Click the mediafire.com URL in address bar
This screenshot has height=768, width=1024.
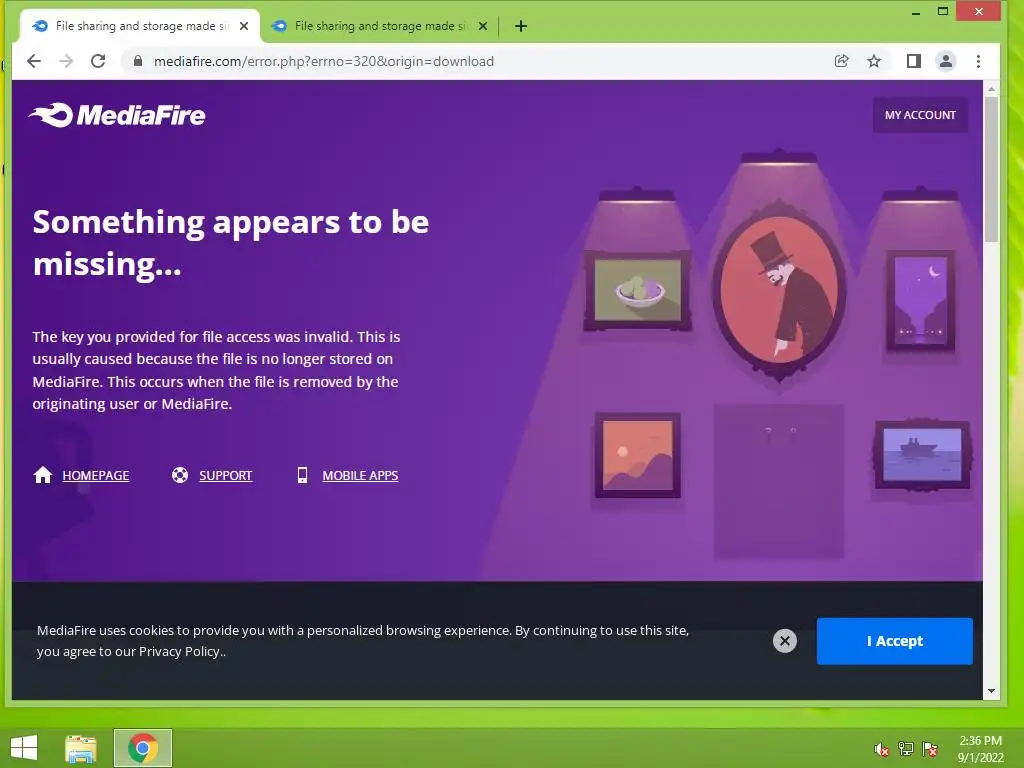(324, 61)
